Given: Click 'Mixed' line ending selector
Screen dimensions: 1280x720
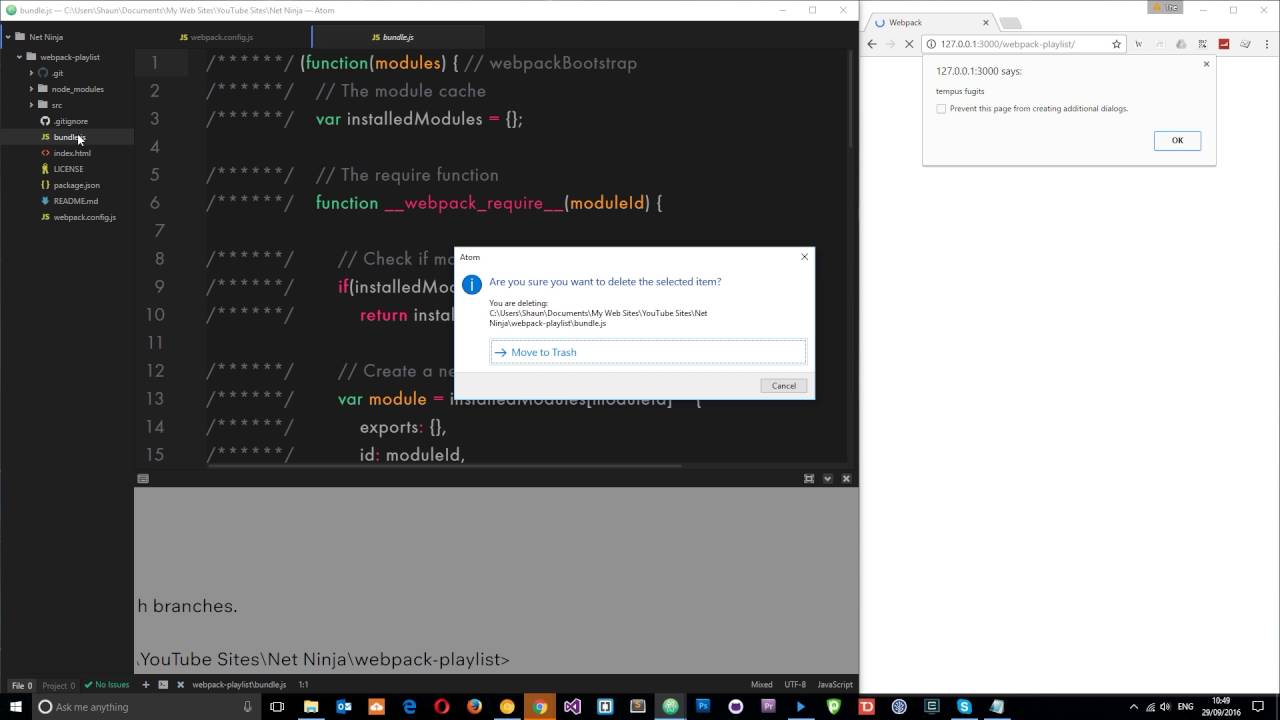Looking at the screenshot, I should pyautogui.click(x=762, y=685).
